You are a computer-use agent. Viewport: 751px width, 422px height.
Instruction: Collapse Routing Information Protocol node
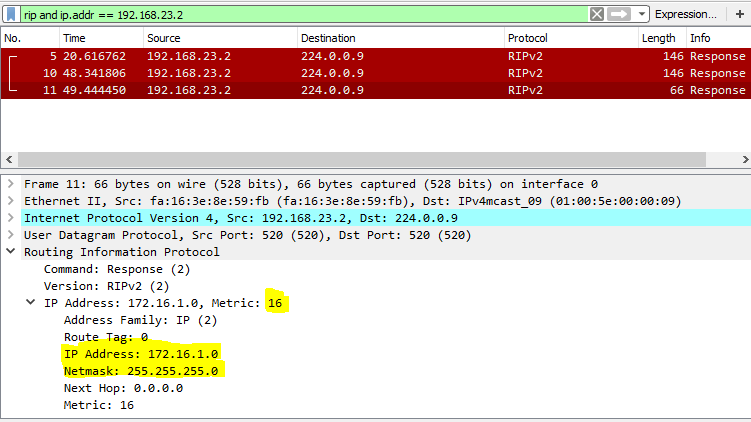pos(11,251)
